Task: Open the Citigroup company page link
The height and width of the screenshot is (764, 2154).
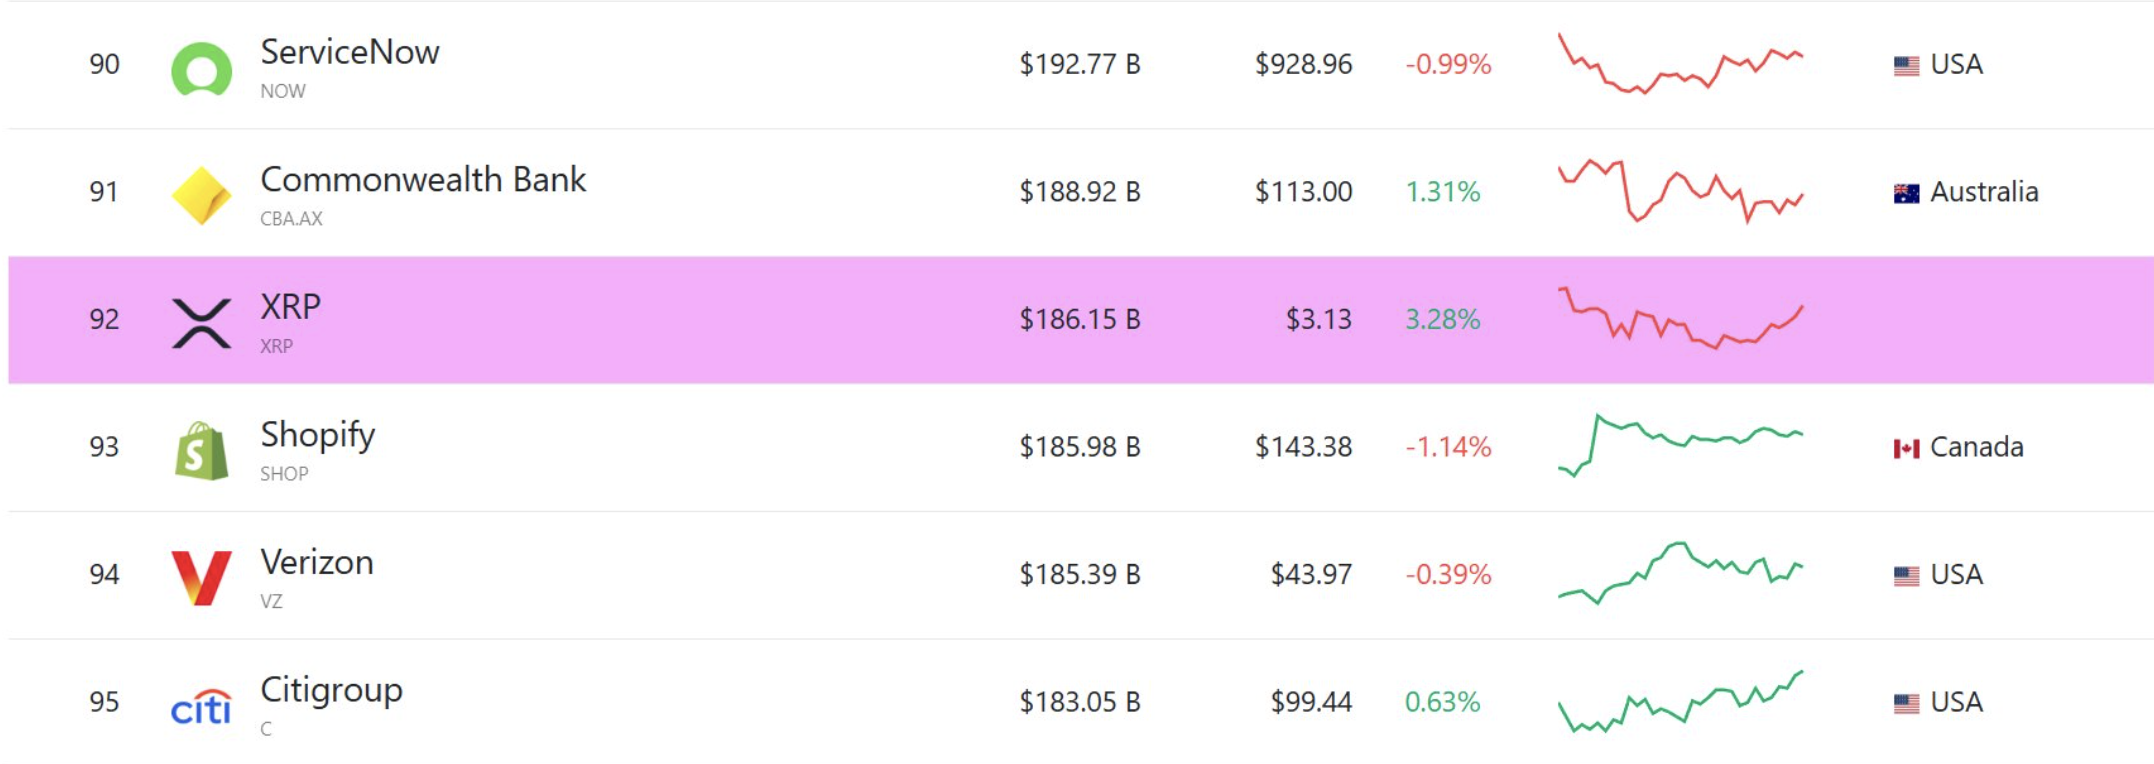Action: tap(334, 689)
